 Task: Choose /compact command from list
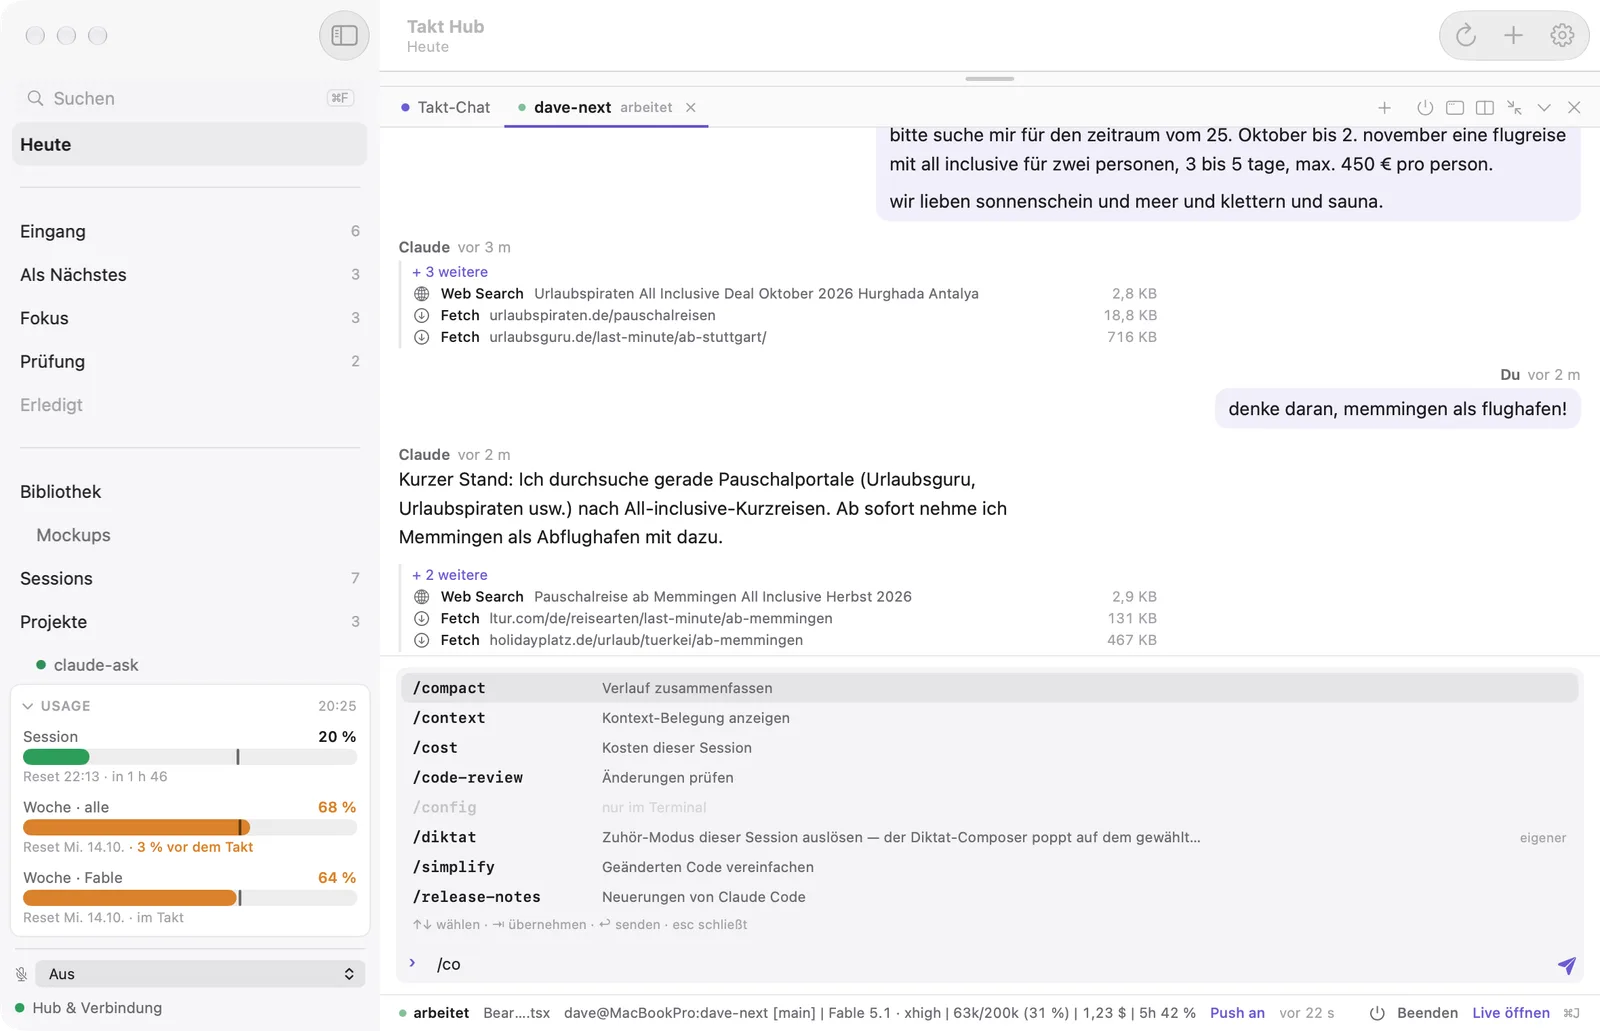coord(989,688)
